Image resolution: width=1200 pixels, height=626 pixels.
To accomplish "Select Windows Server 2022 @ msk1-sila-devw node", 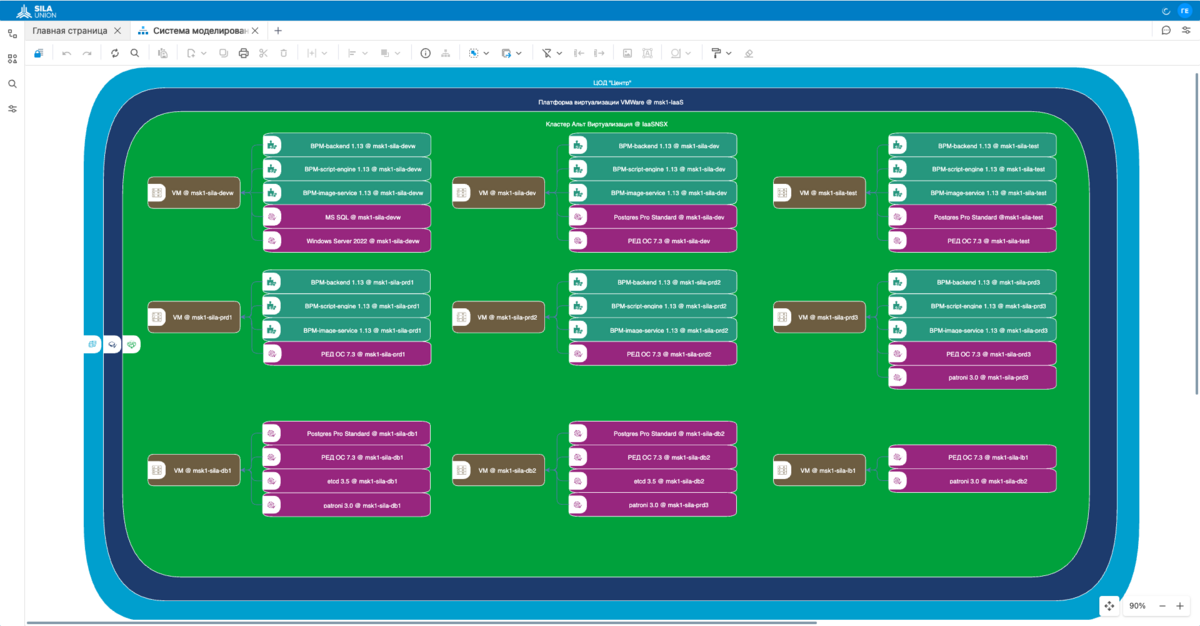I will (x=346, y=241).
